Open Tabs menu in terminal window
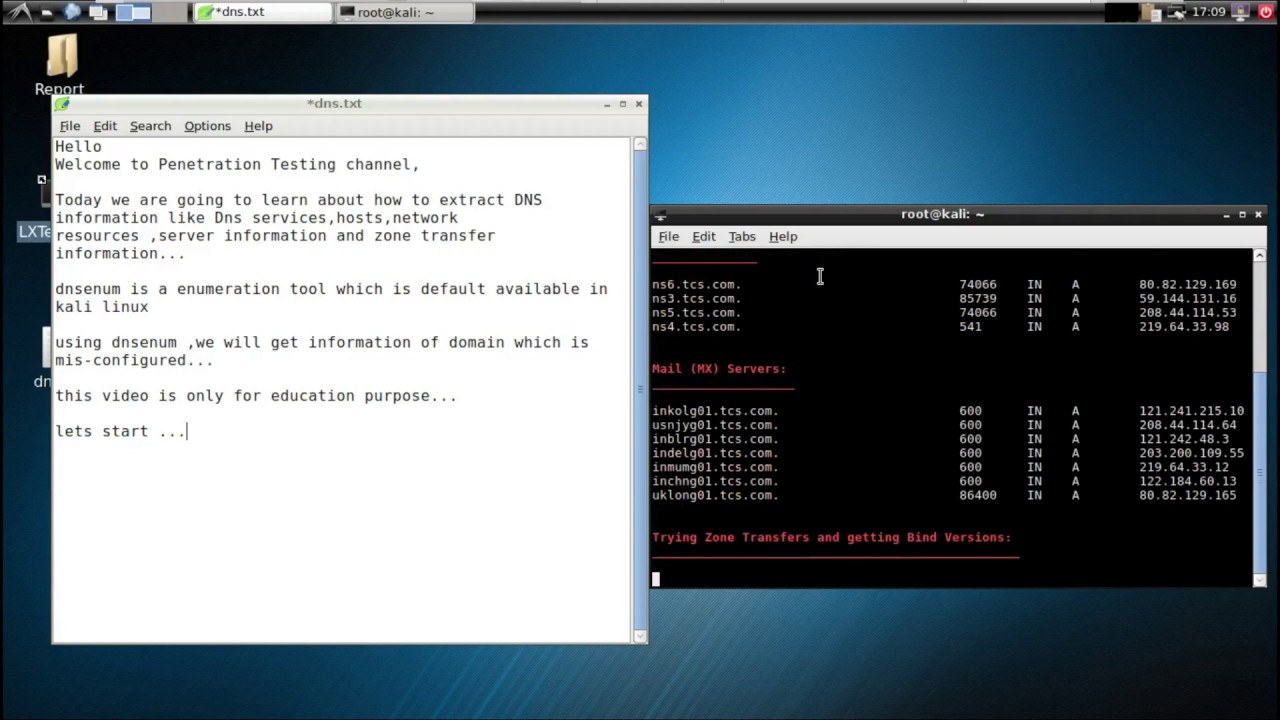 pyautogui.click(x=741, y=237)
